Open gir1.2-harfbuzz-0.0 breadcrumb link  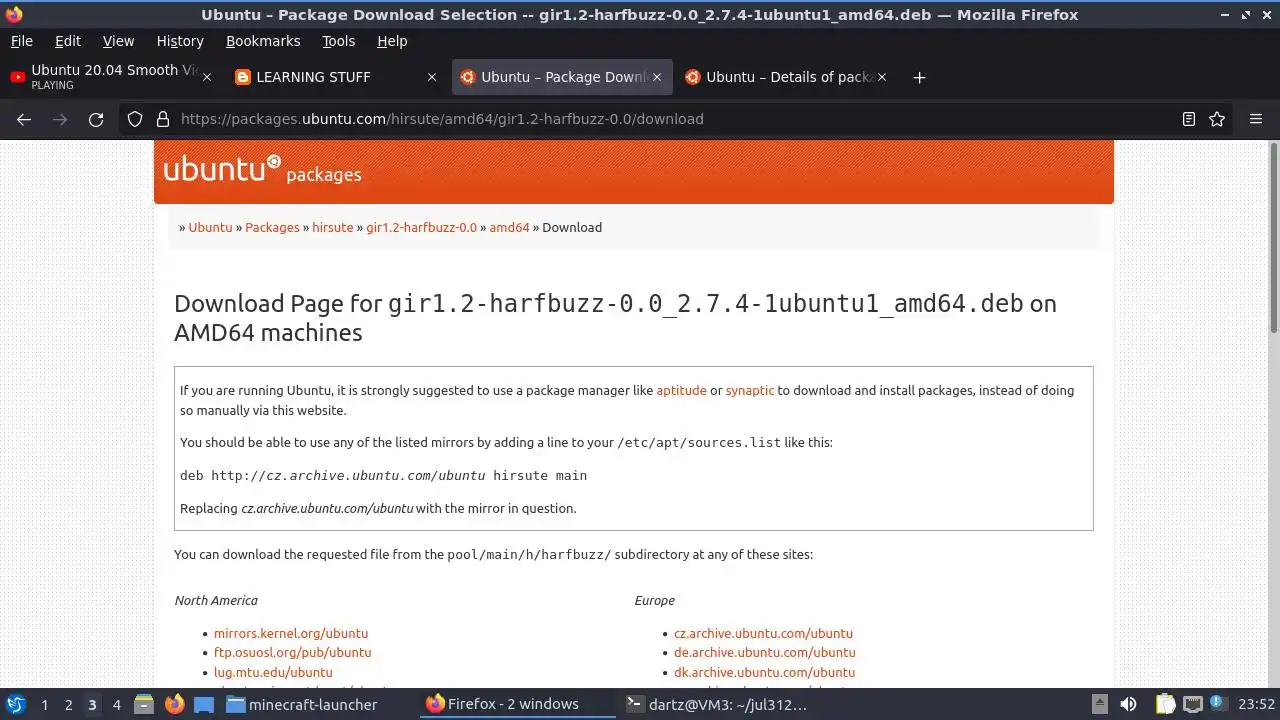point(421,227)
